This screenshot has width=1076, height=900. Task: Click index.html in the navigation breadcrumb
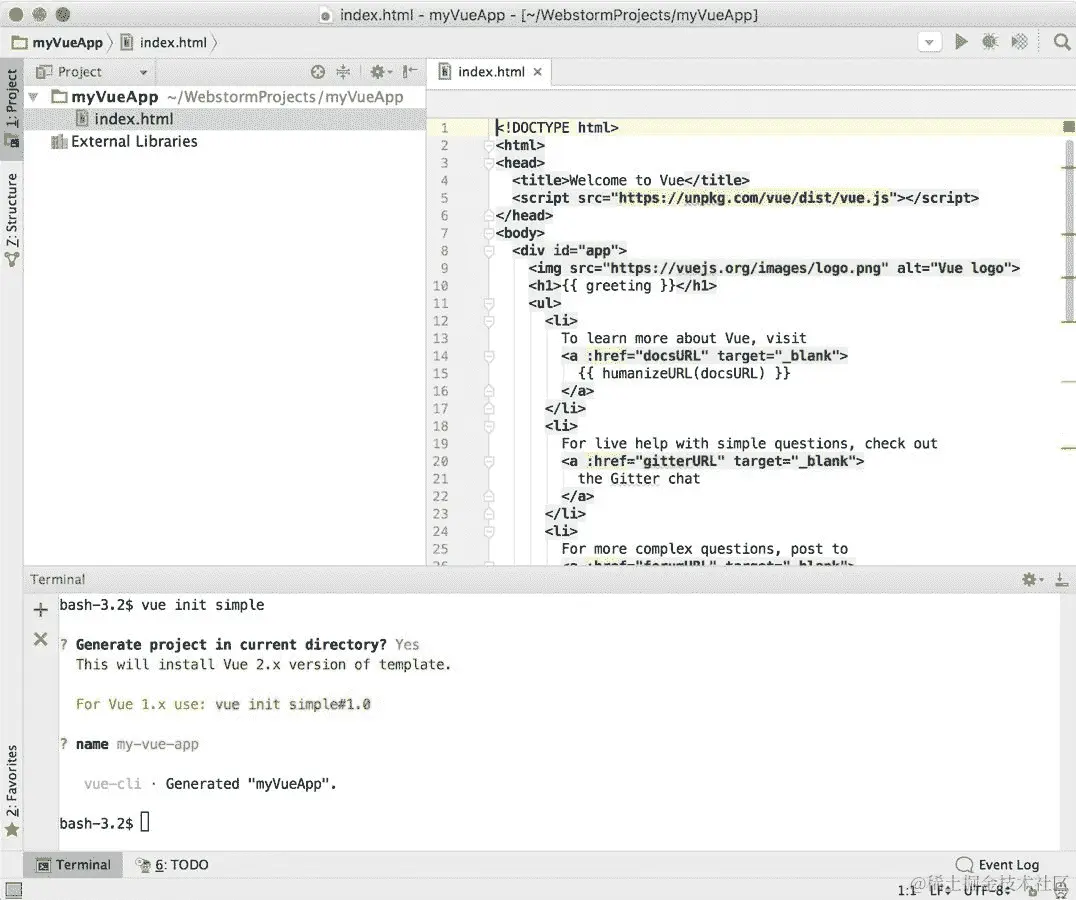tap(164, 43)
